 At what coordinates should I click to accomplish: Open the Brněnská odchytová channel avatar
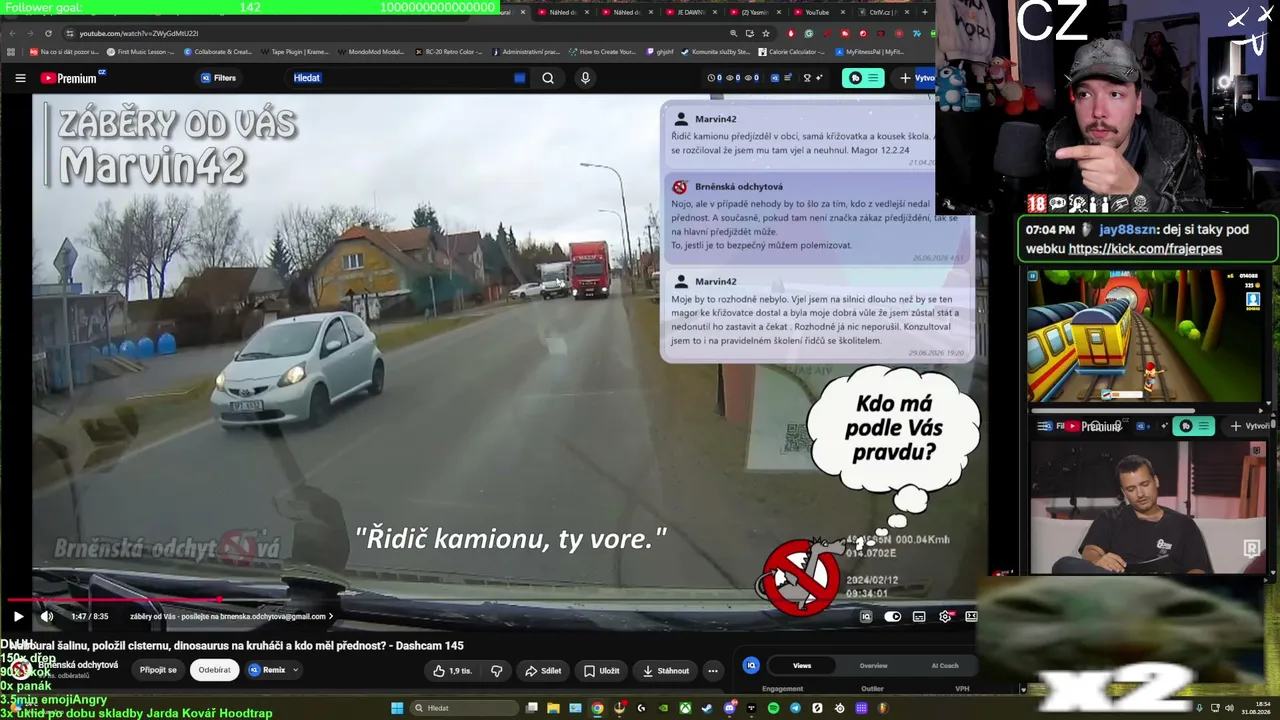tap(20, 670)
